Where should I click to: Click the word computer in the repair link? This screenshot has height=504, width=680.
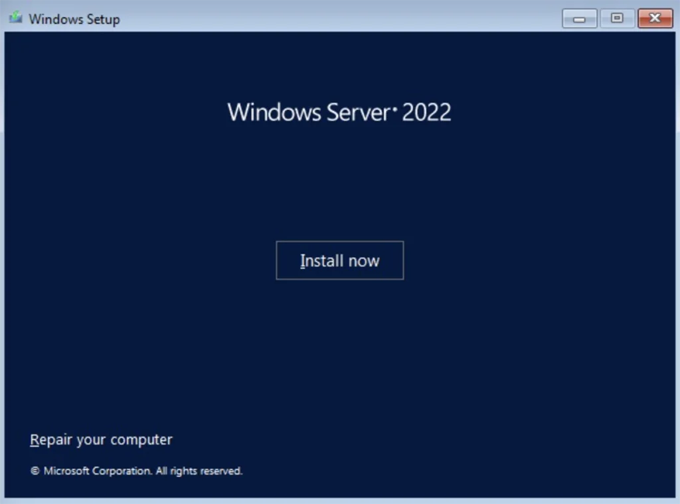coord(140,440)
